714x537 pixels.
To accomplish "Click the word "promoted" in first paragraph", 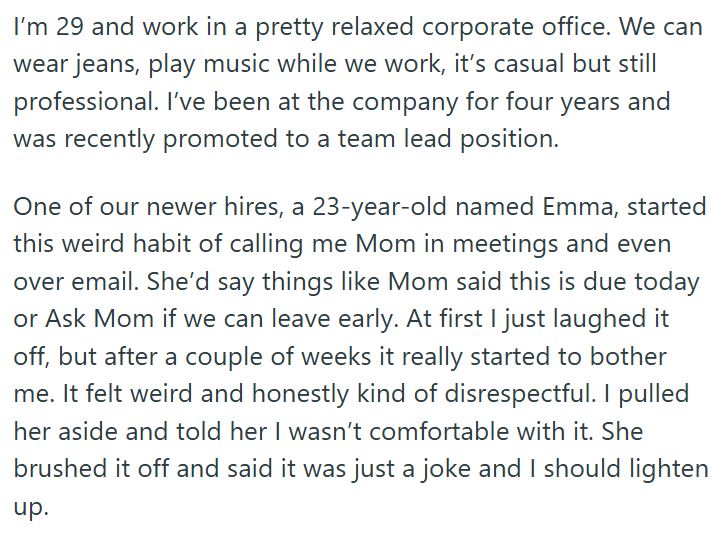I will click(220, 140).
